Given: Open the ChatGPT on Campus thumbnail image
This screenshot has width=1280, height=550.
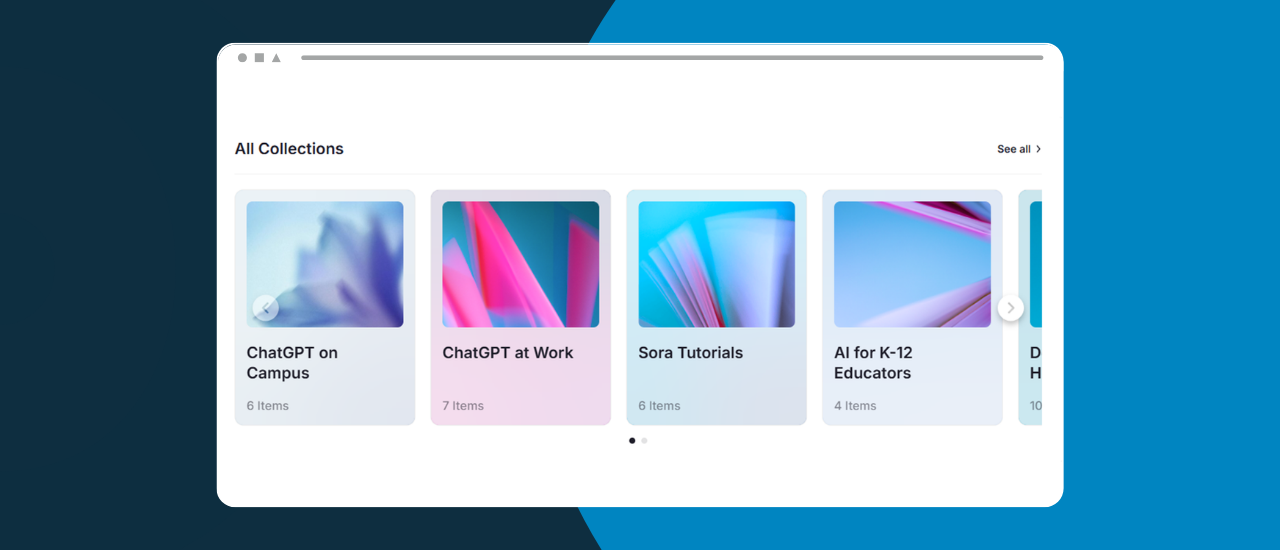Looking at the screenshot, I should 325,264.
